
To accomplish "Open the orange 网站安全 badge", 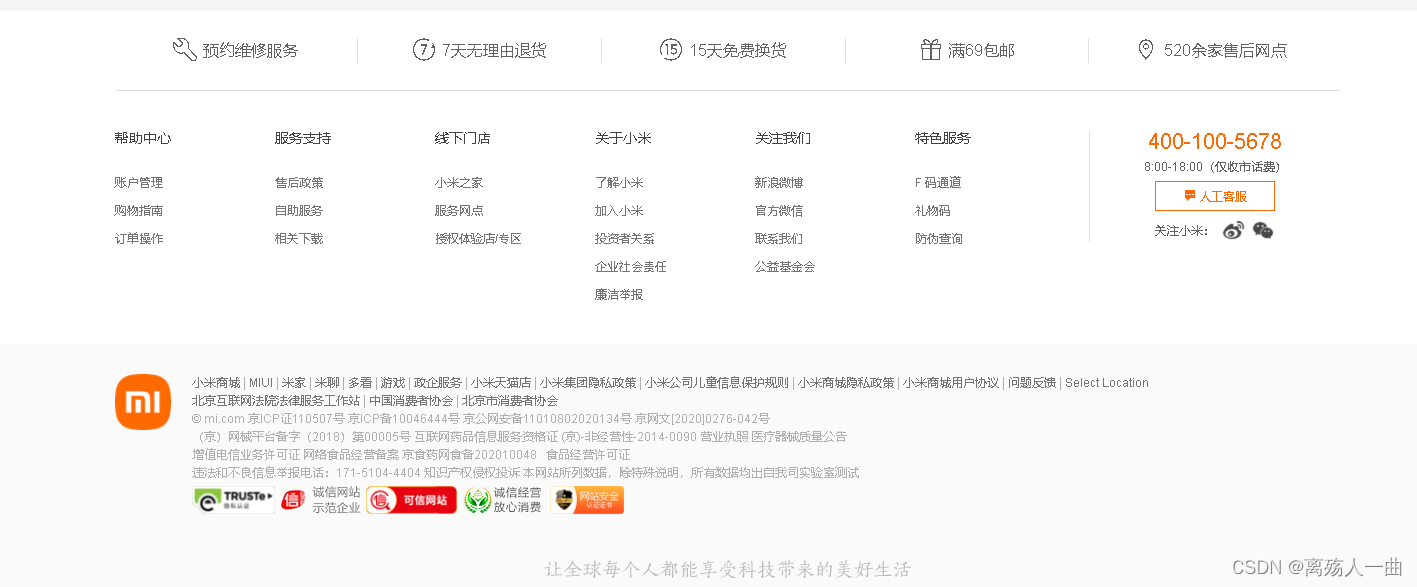I will click(587, 500).
